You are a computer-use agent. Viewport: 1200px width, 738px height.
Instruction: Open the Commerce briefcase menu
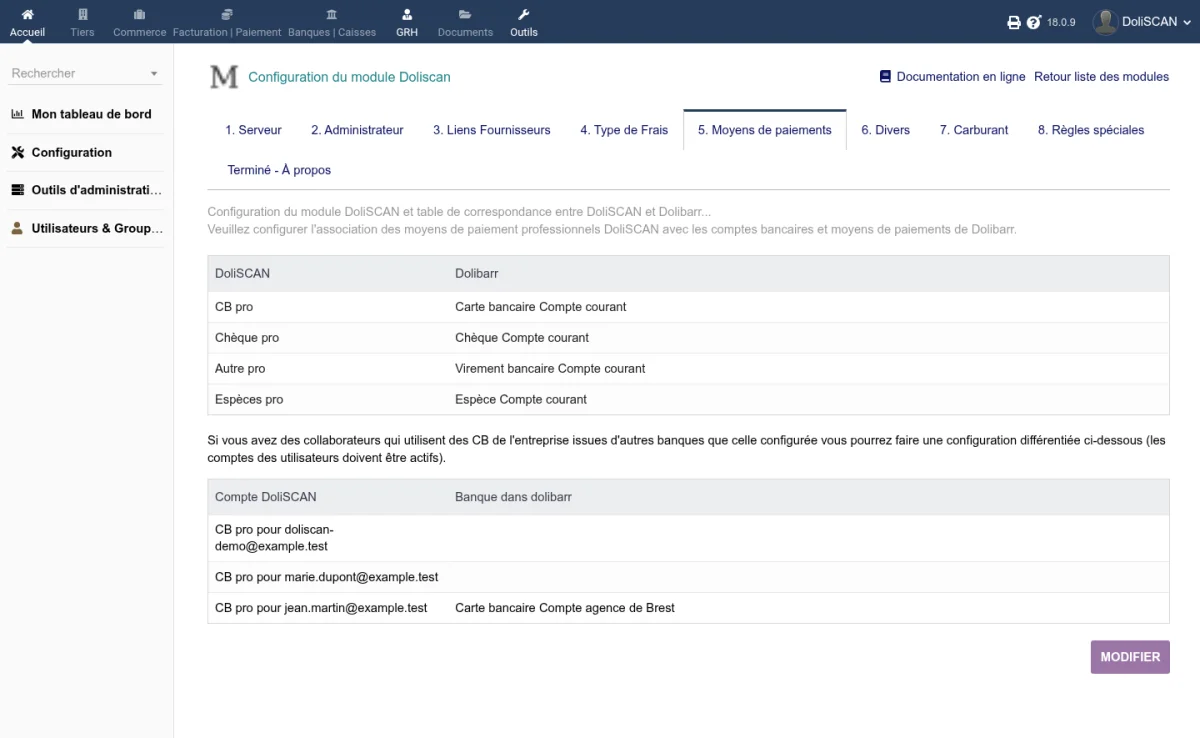click(x=139, y=22)
